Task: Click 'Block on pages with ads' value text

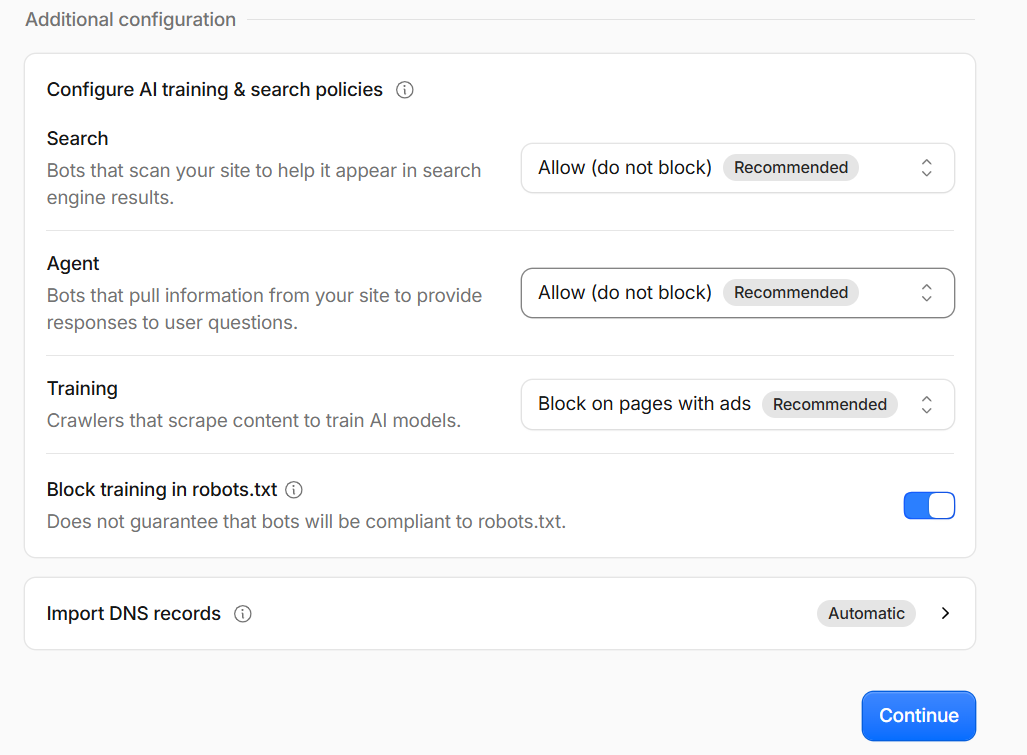Action: (644, 404)
